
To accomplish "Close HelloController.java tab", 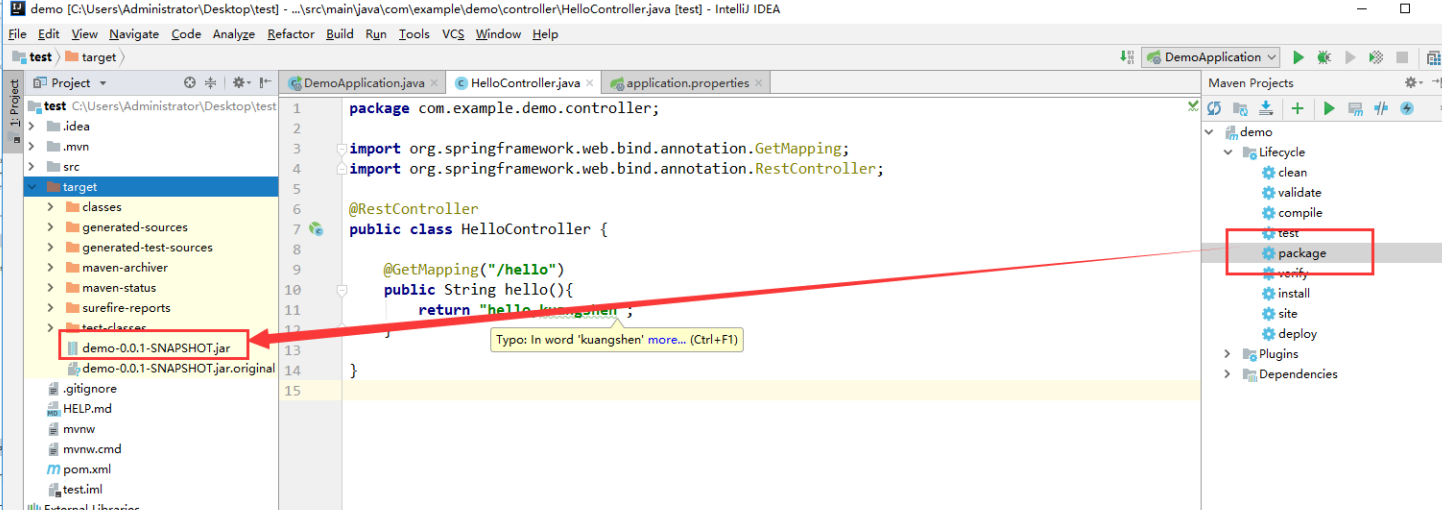I will (x=591, y=83).
